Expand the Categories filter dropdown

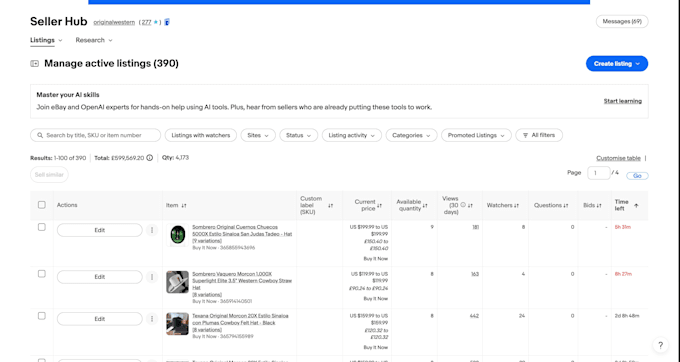tap(411, 135)
